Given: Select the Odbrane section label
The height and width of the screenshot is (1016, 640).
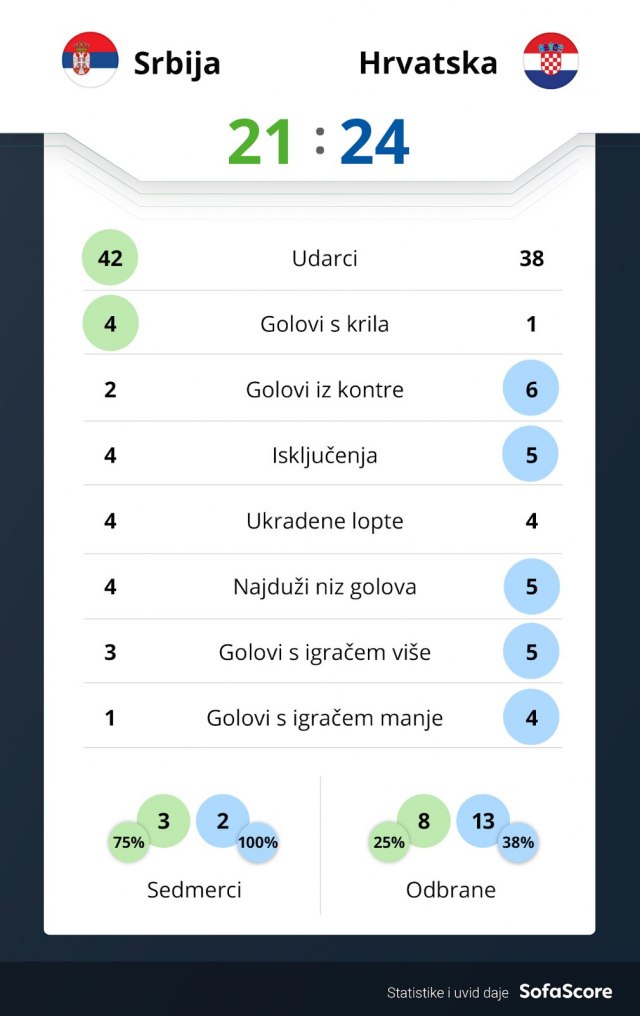Looking at the screenshot, I should [451, 890].
